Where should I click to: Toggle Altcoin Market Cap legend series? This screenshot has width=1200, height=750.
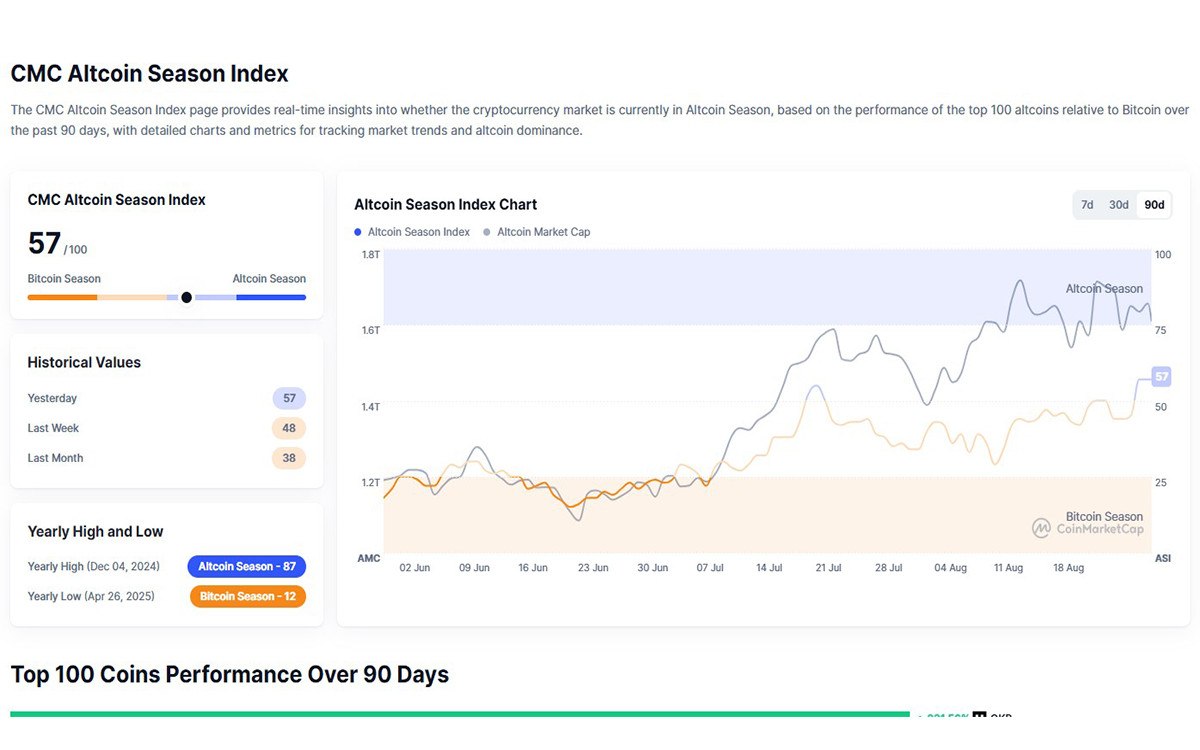click(x=543, y=232)
